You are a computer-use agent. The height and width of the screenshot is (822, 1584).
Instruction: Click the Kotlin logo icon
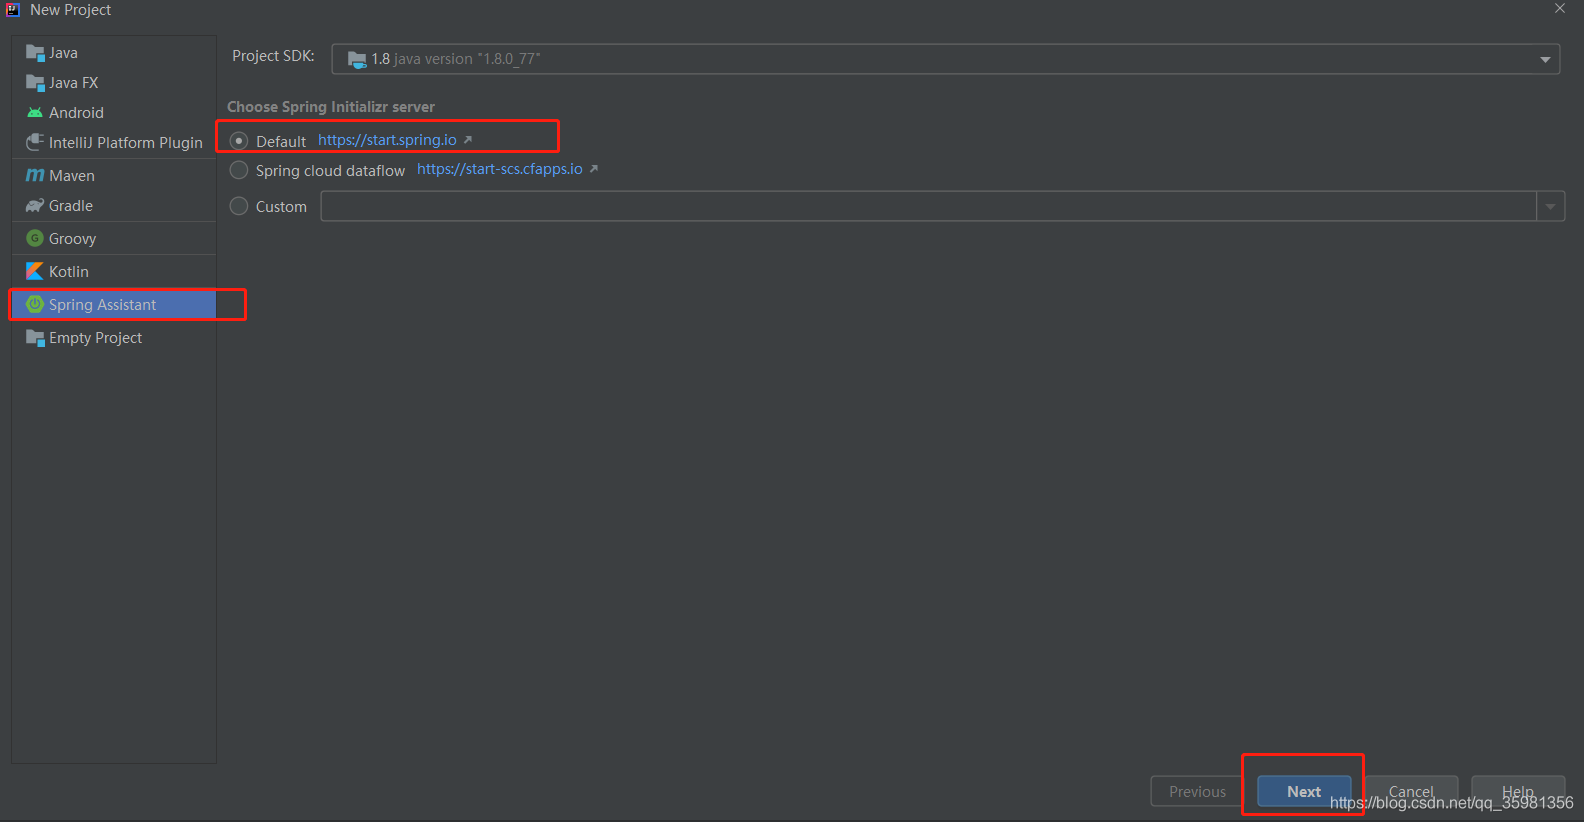pyautogui.click(x=35, y=272)
